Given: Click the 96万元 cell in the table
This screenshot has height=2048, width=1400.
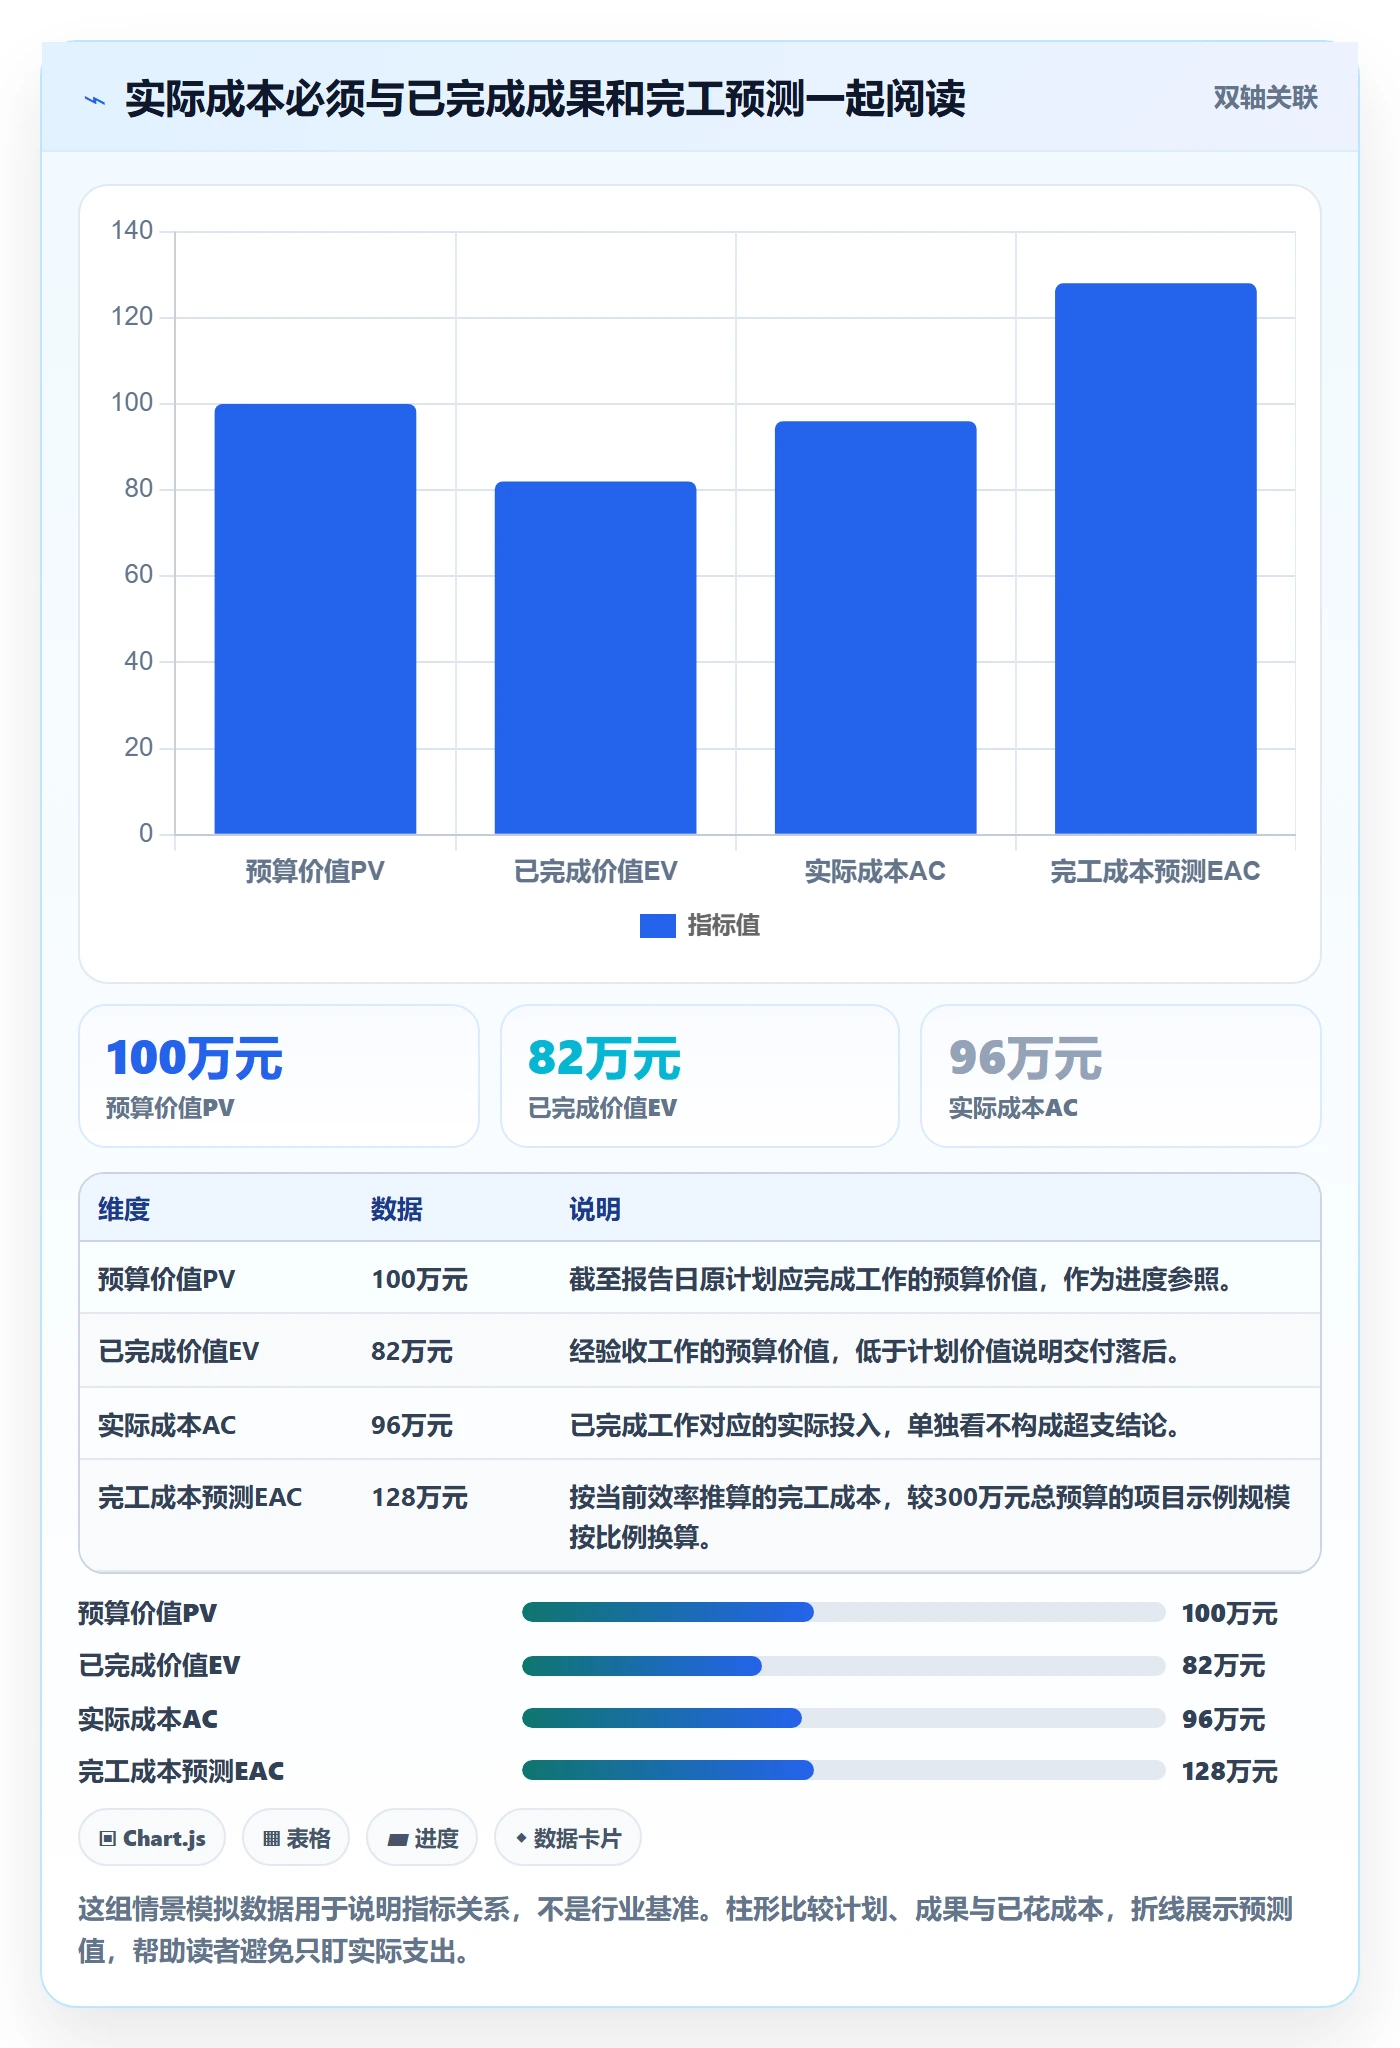Looking at the screenshot, I should (412, 1425).
